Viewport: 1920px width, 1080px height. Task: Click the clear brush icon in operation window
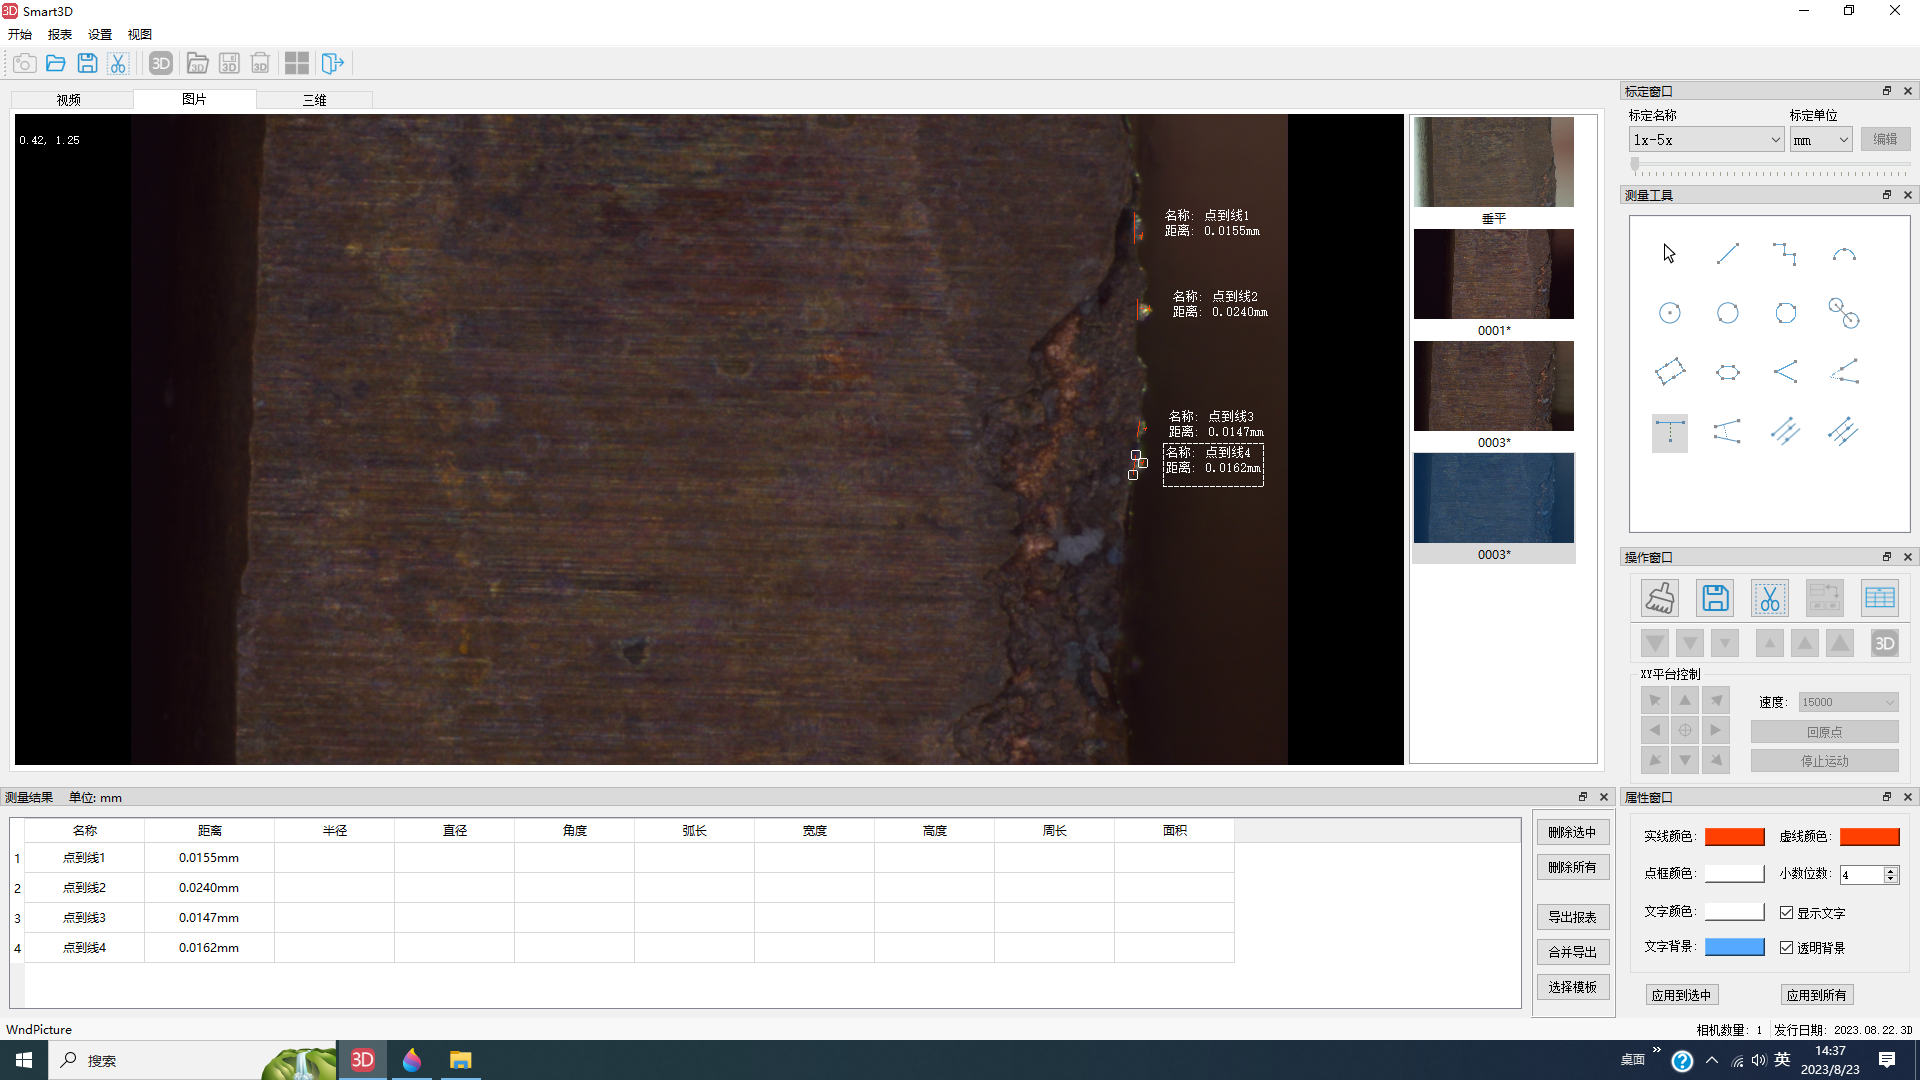1659,598
